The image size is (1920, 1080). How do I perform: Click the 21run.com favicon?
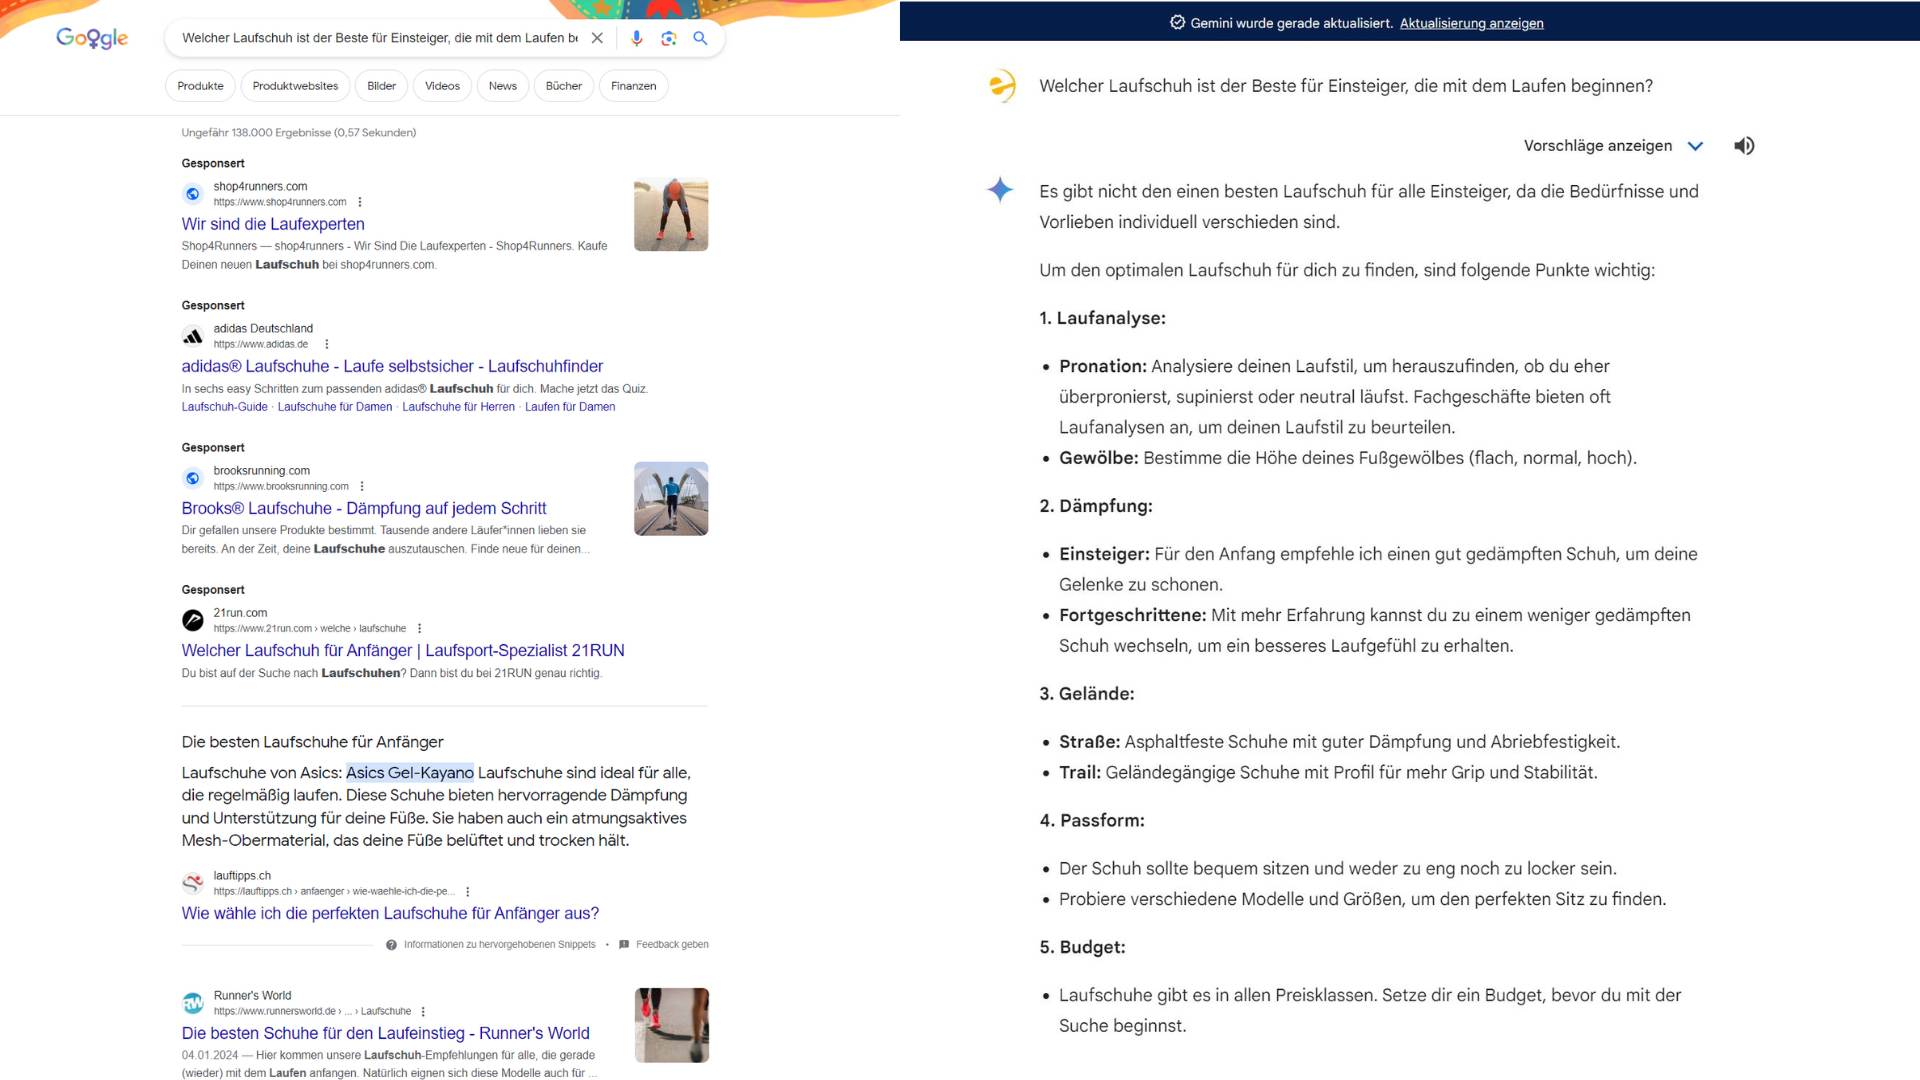tap(193, 620)
